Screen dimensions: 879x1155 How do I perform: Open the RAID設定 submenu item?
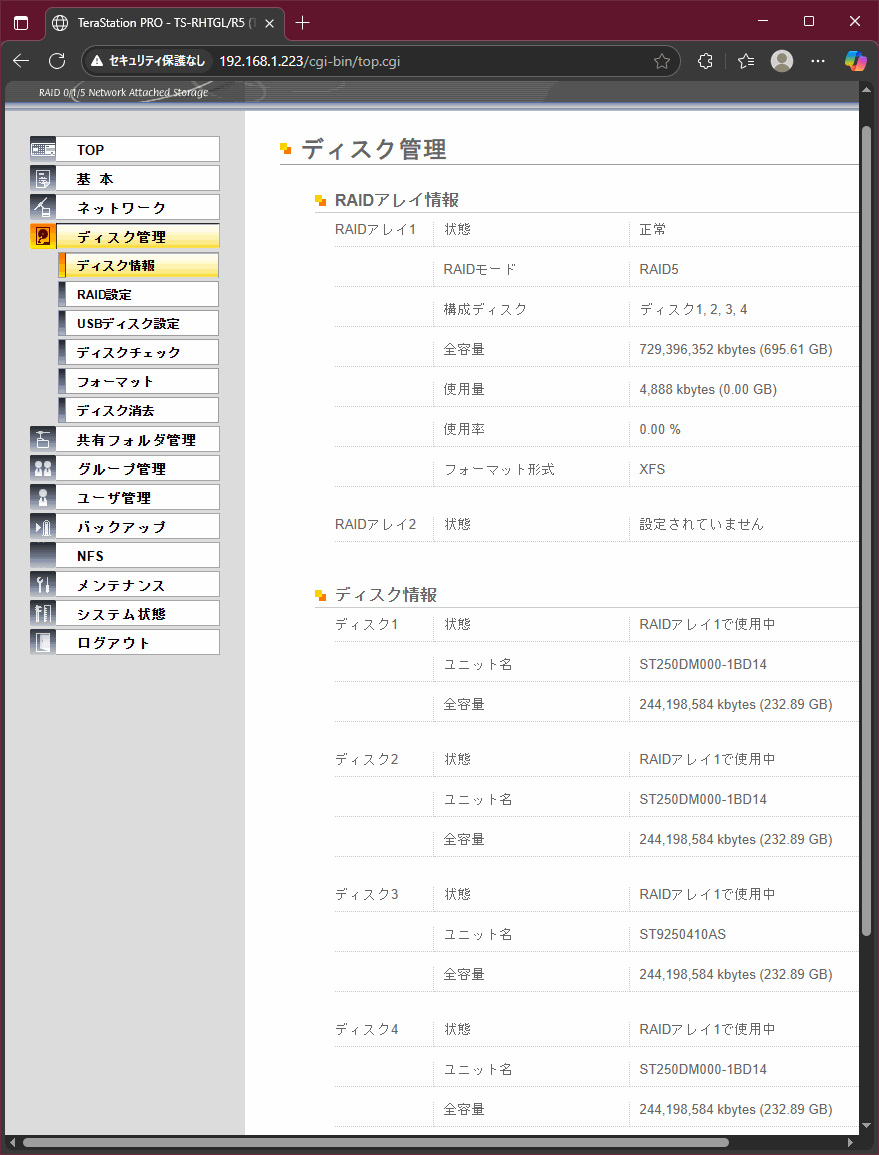pyautogui.click(x=138, y=295)
